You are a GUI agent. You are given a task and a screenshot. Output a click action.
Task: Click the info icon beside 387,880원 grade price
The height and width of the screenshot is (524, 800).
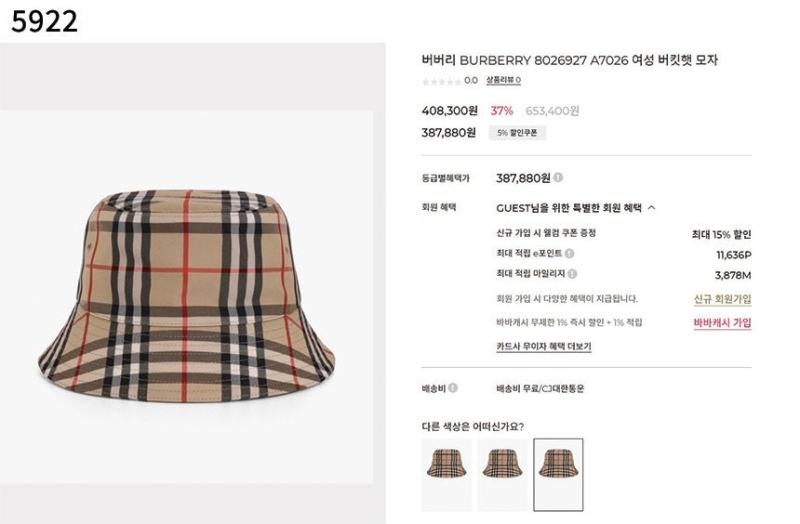coord(558,178)
